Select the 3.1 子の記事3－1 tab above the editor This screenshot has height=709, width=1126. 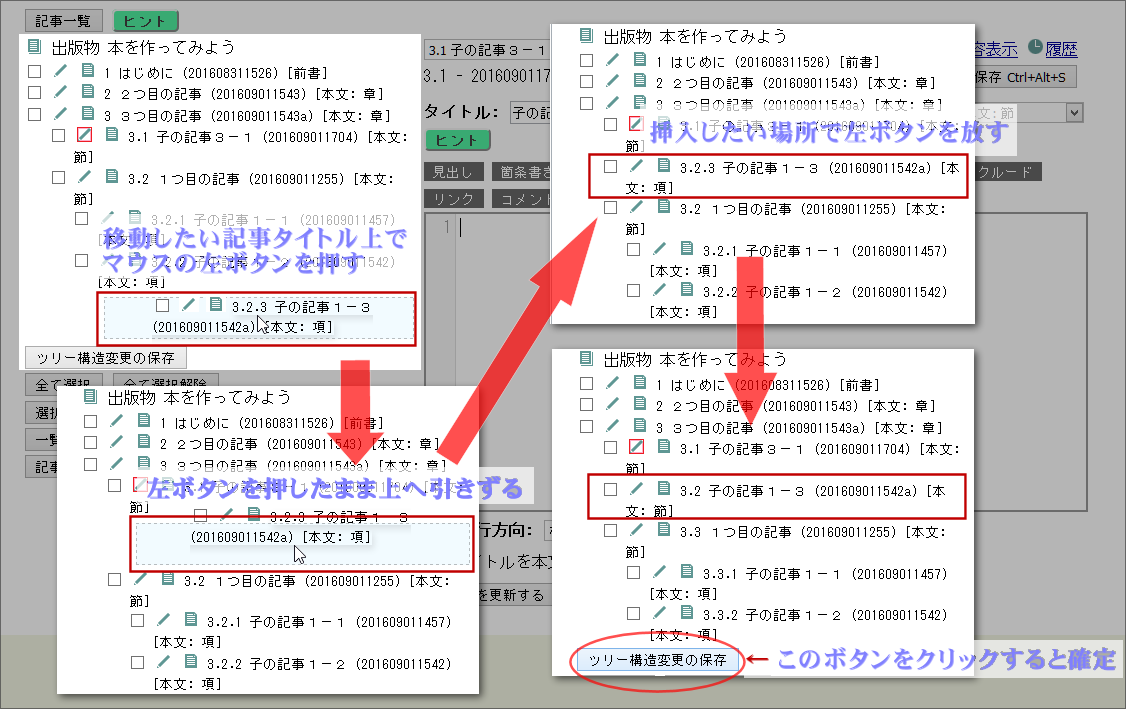(487, 50)
